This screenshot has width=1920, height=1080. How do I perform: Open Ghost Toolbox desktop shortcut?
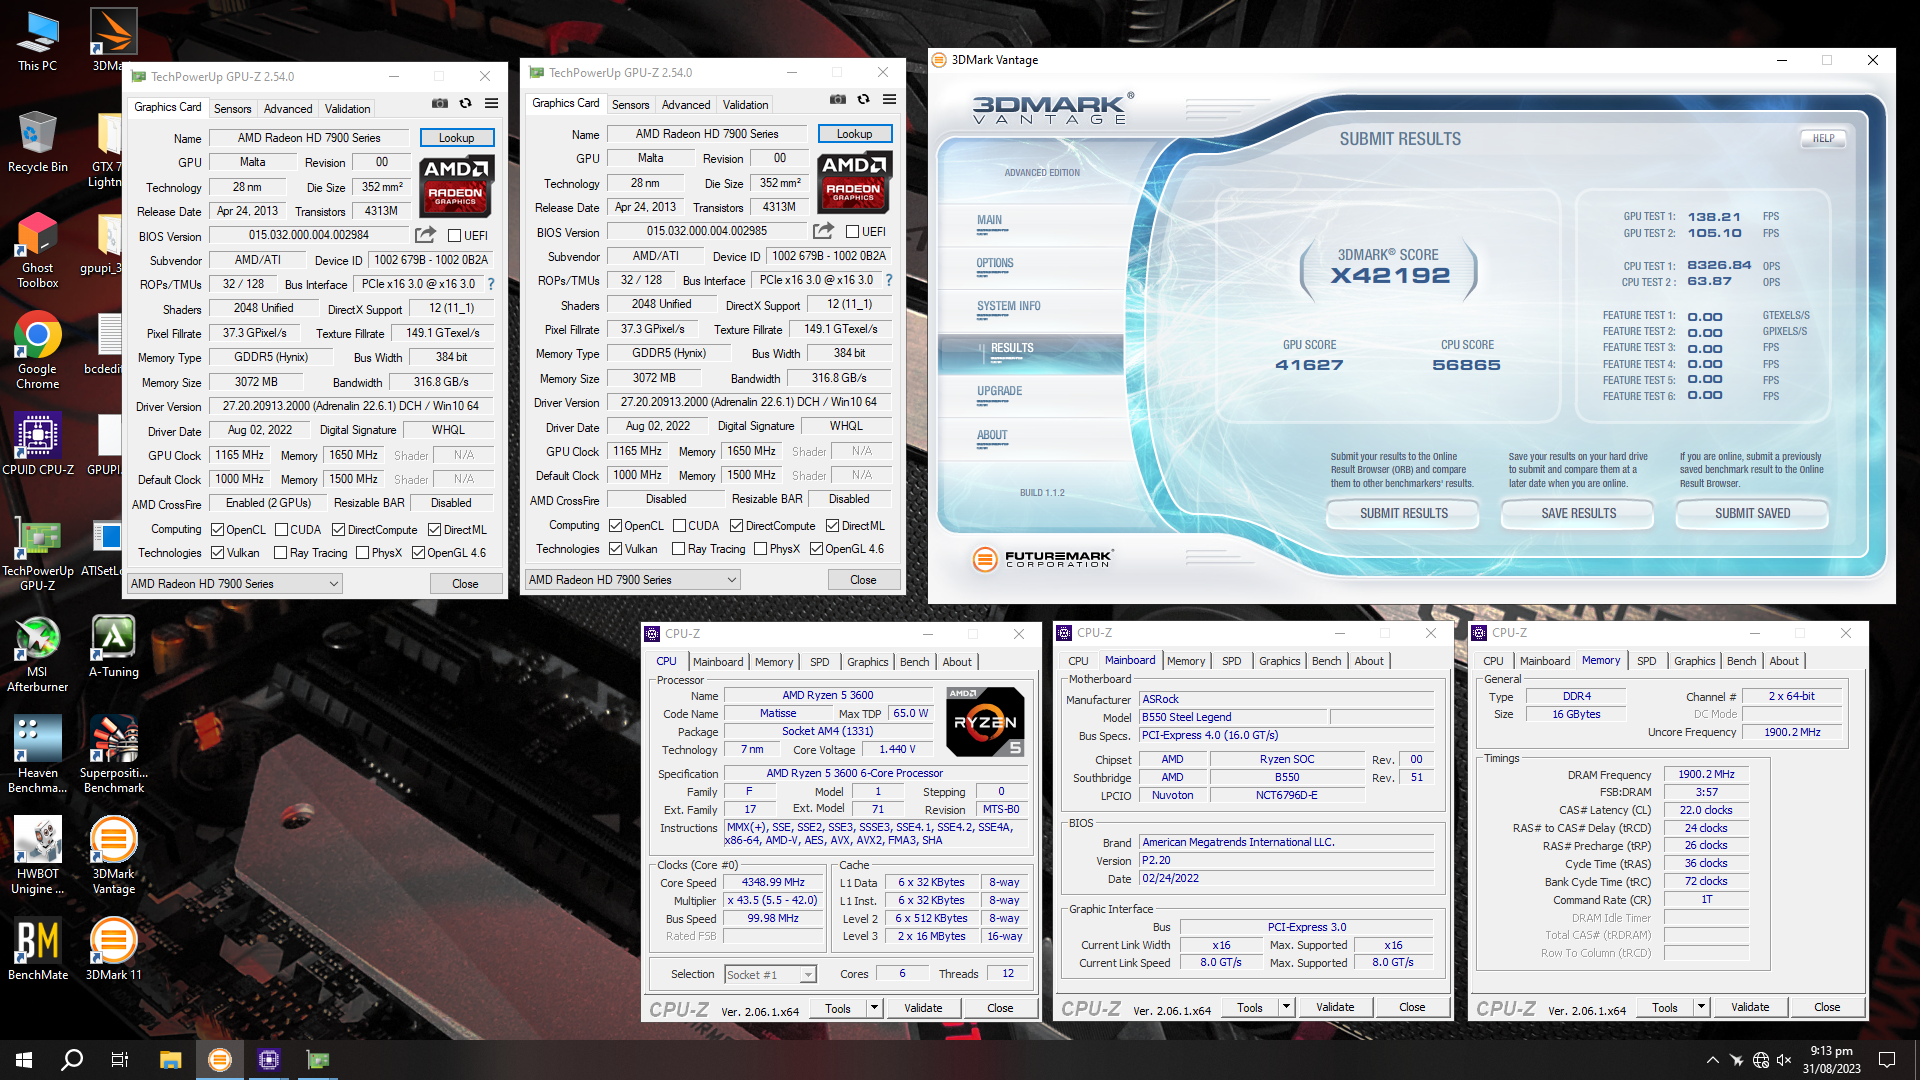[38, 250]
